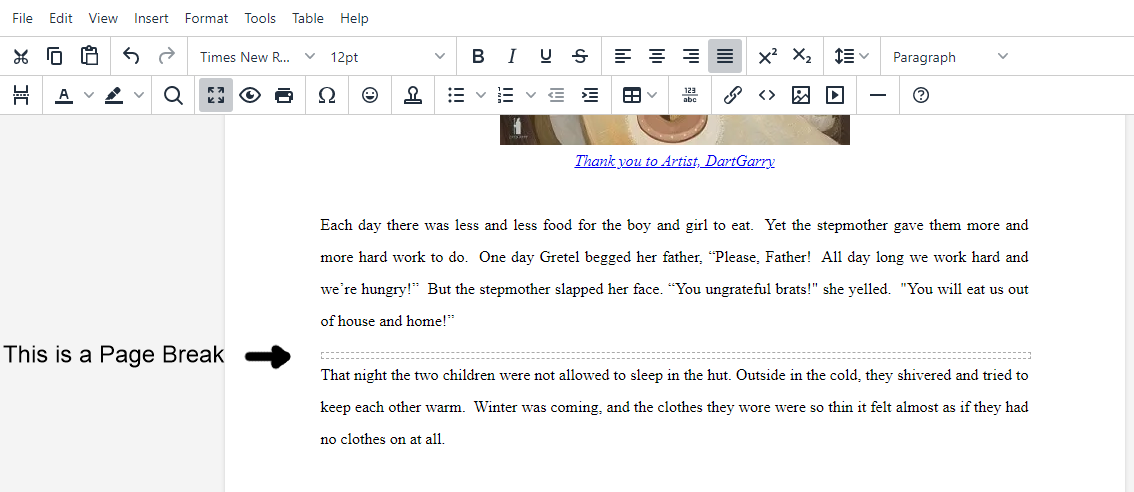Open the Times New Roman font dropdown
The image size is (1134, 492).
(x=257, y=56)
